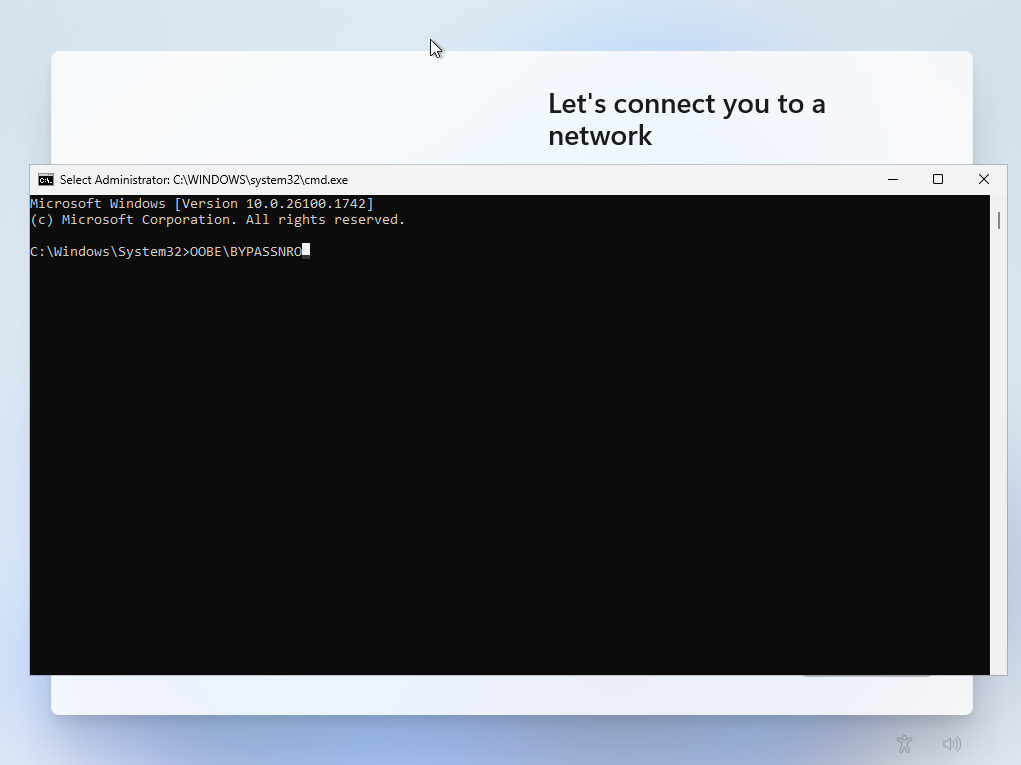Click the 'Select Administrator' title bar text
The image size is (1021, 765).
coord(204,180)
